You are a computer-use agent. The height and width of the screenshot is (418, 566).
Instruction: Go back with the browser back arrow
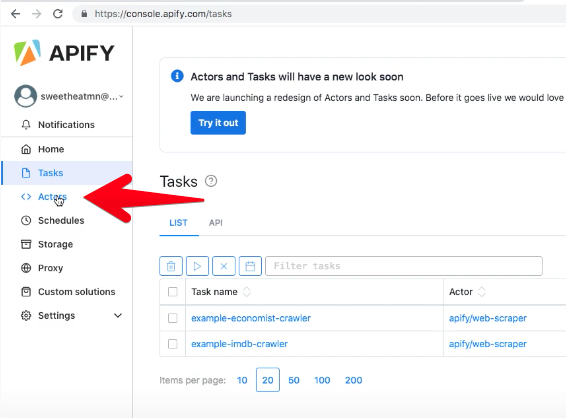(x=16, y=14)
